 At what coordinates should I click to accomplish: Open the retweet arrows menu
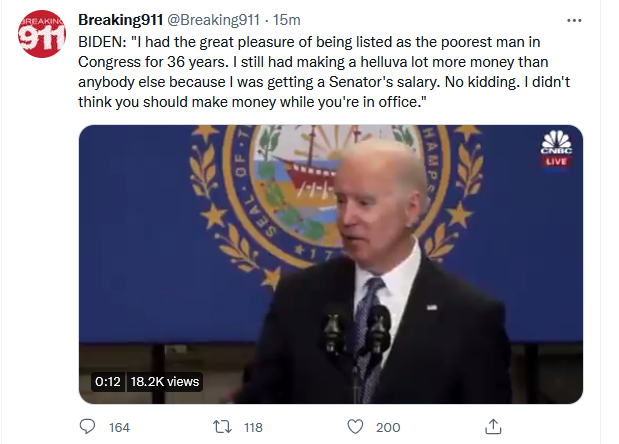(x=223, y=427)
